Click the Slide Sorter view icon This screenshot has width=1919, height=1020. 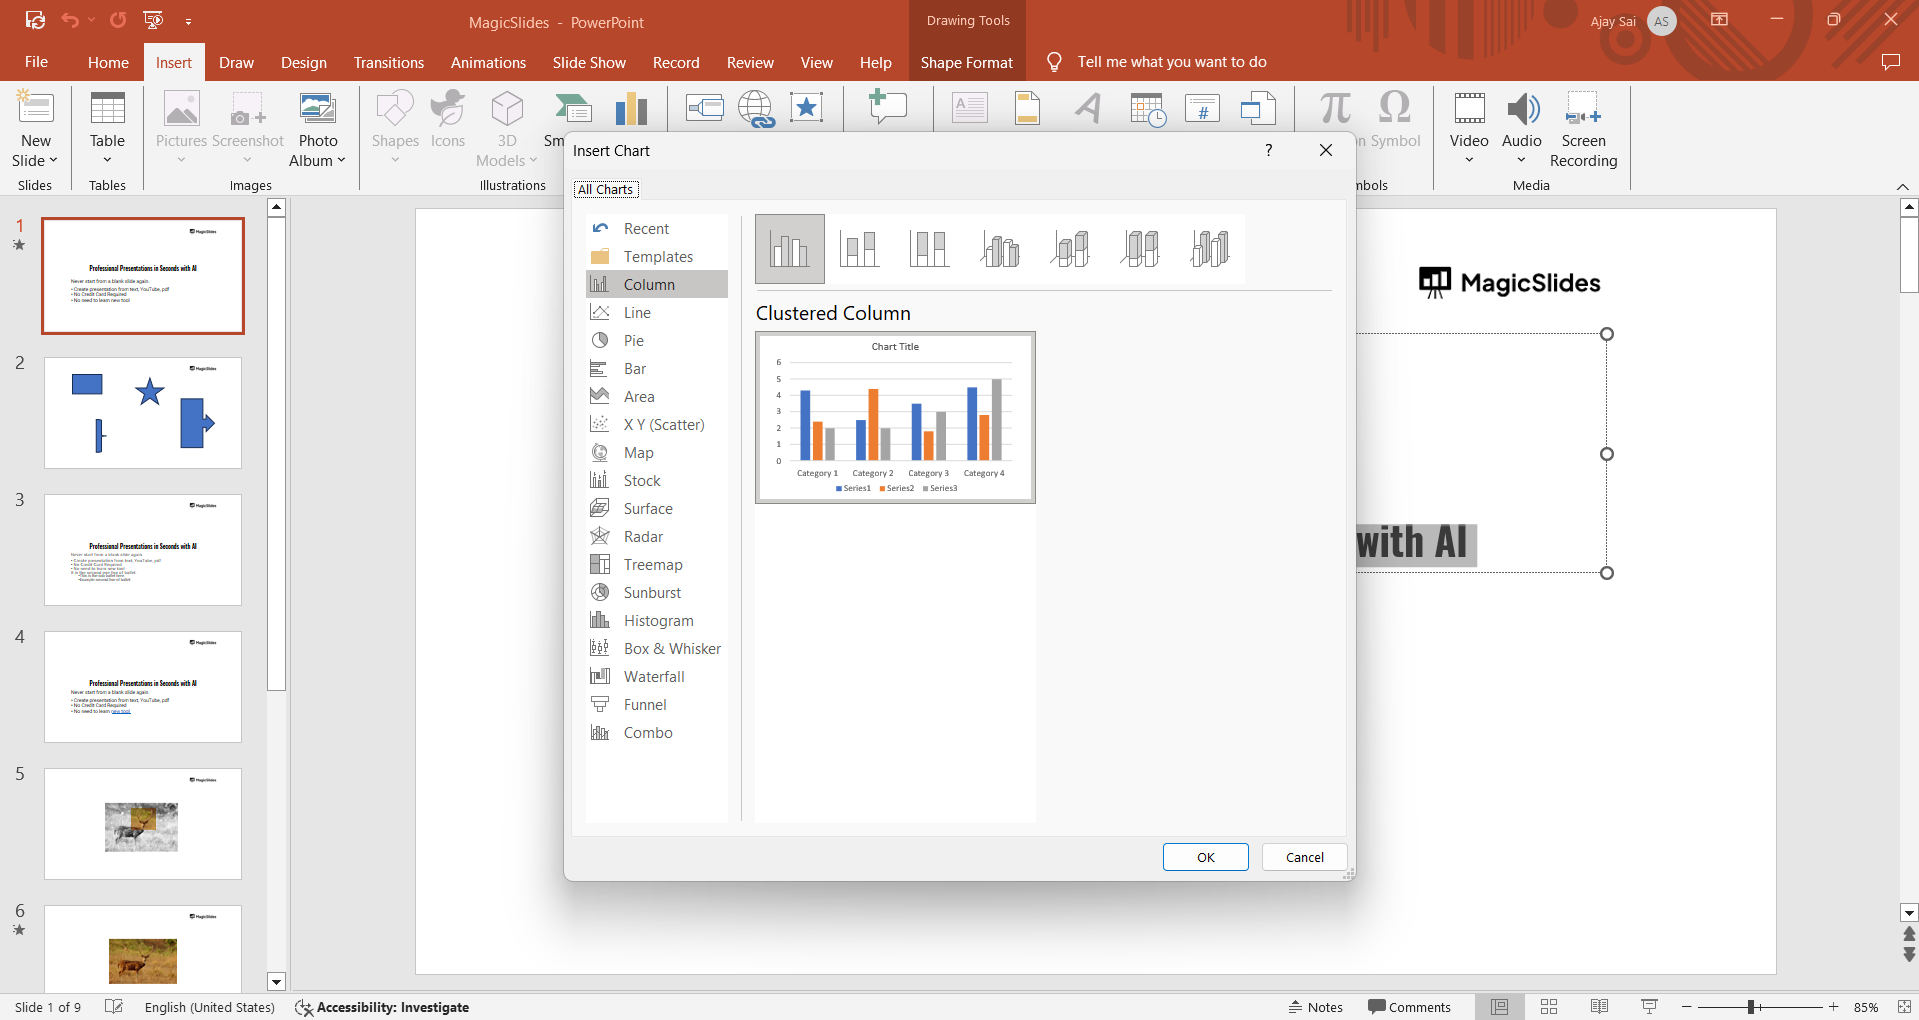coord(1549,1007)
